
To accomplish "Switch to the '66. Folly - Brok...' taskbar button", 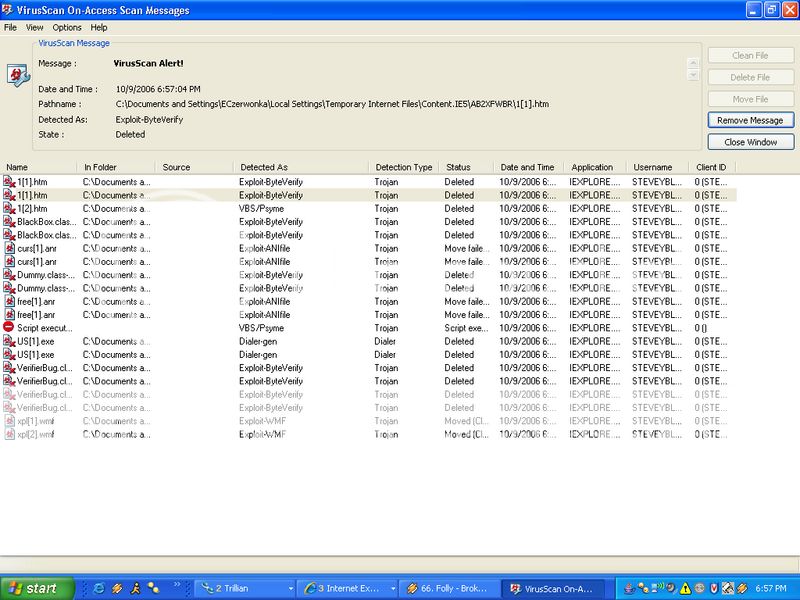I will point(449,588).
